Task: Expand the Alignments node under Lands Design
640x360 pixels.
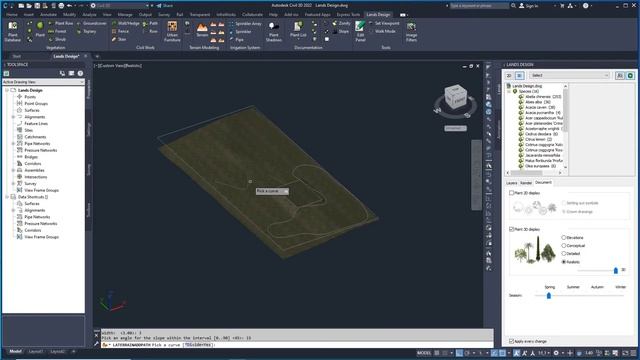Action: (13, 117)
